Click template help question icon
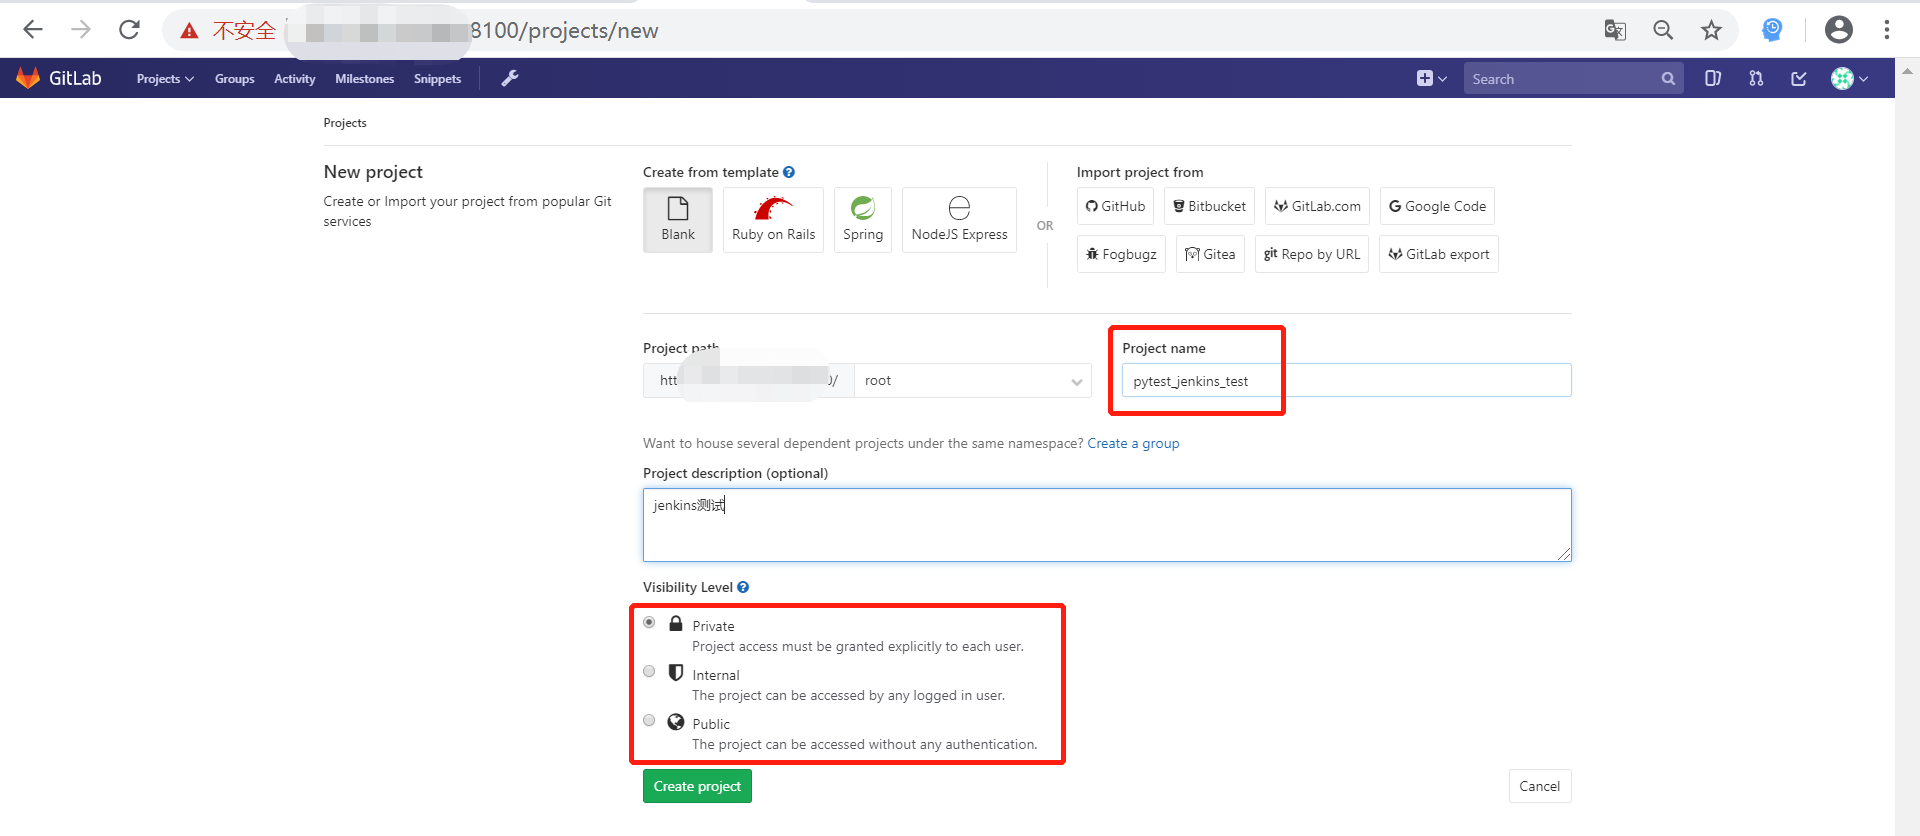 pyautogui.click(x=789, y=172)
